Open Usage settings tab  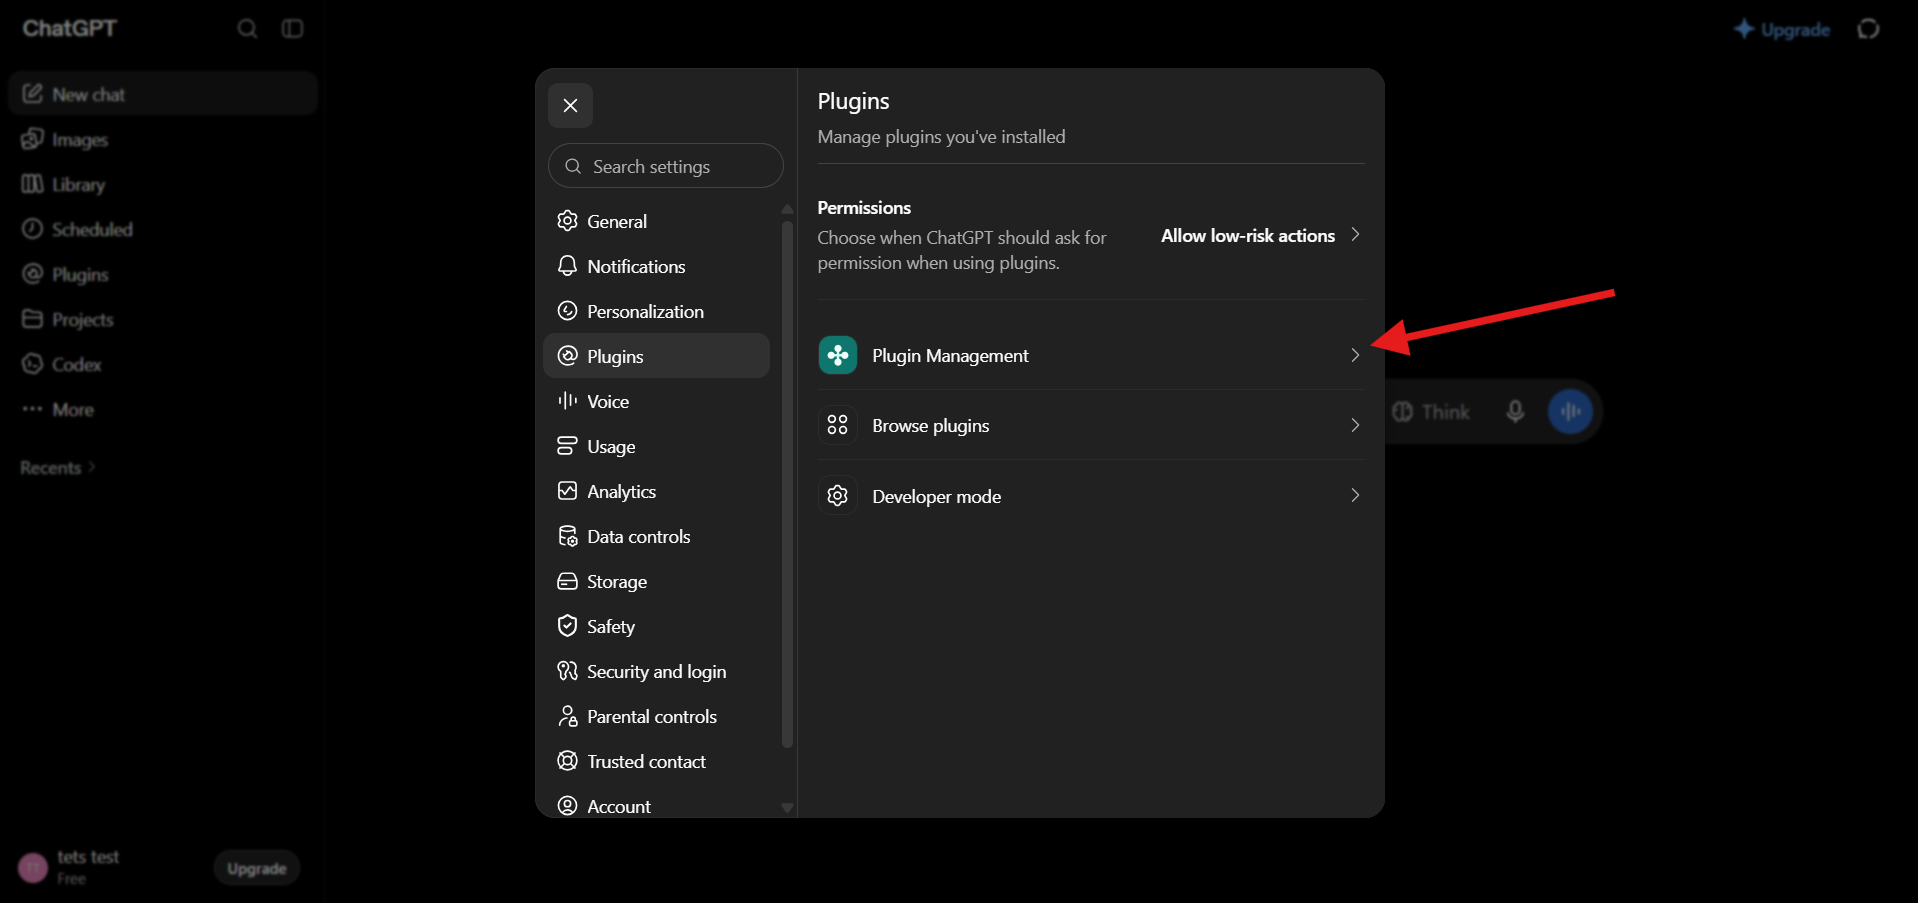point(656,446)
